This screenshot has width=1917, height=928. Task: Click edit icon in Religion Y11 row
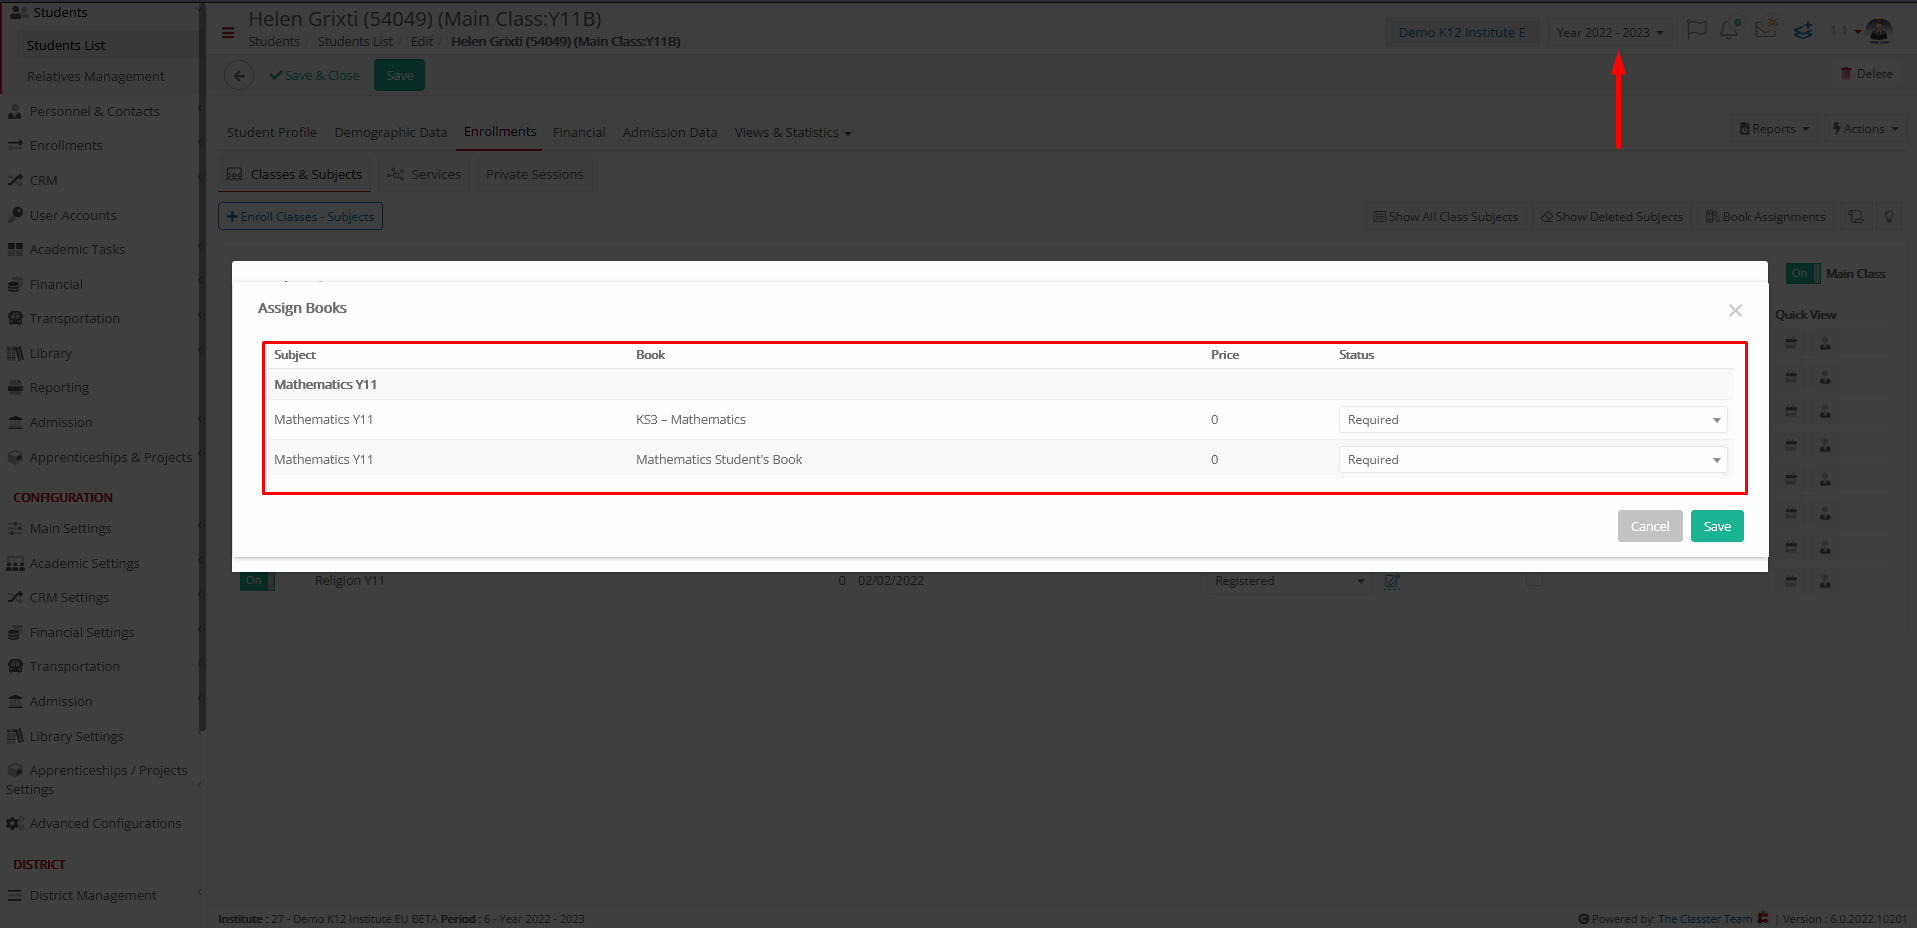(x=1392, y=581)
